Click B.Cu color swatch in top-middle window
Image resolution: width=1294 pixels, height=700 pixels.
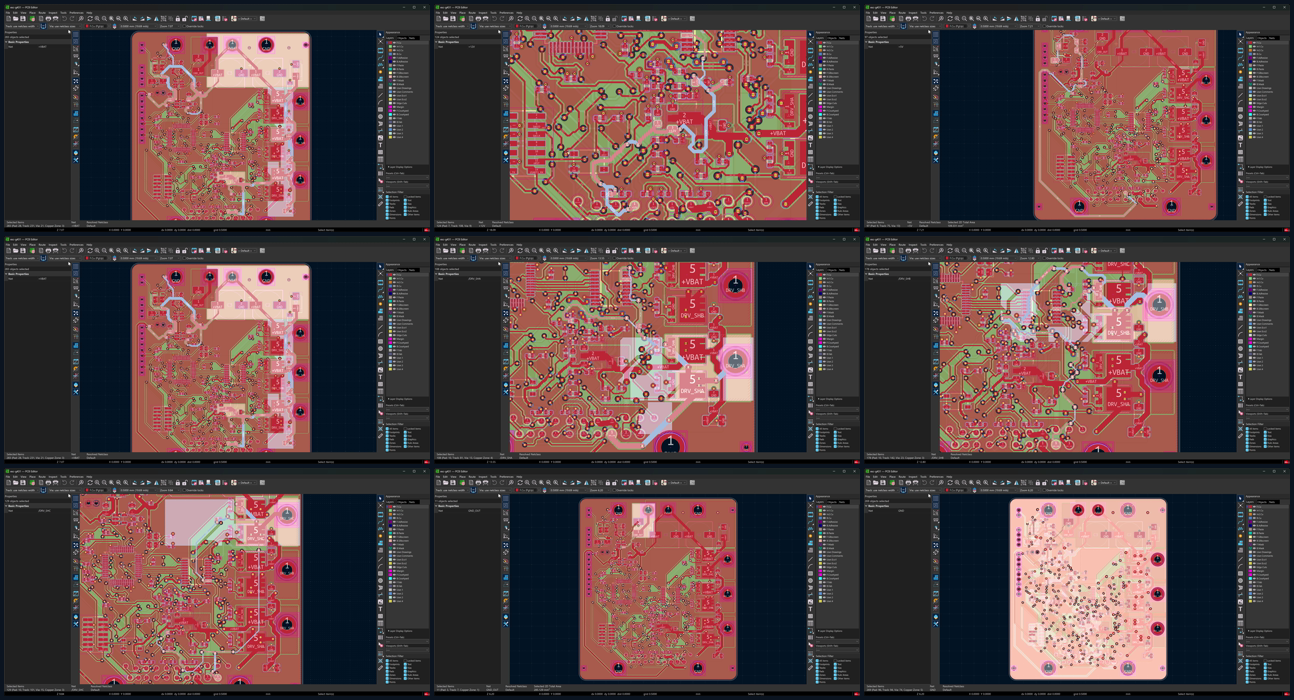821,54
